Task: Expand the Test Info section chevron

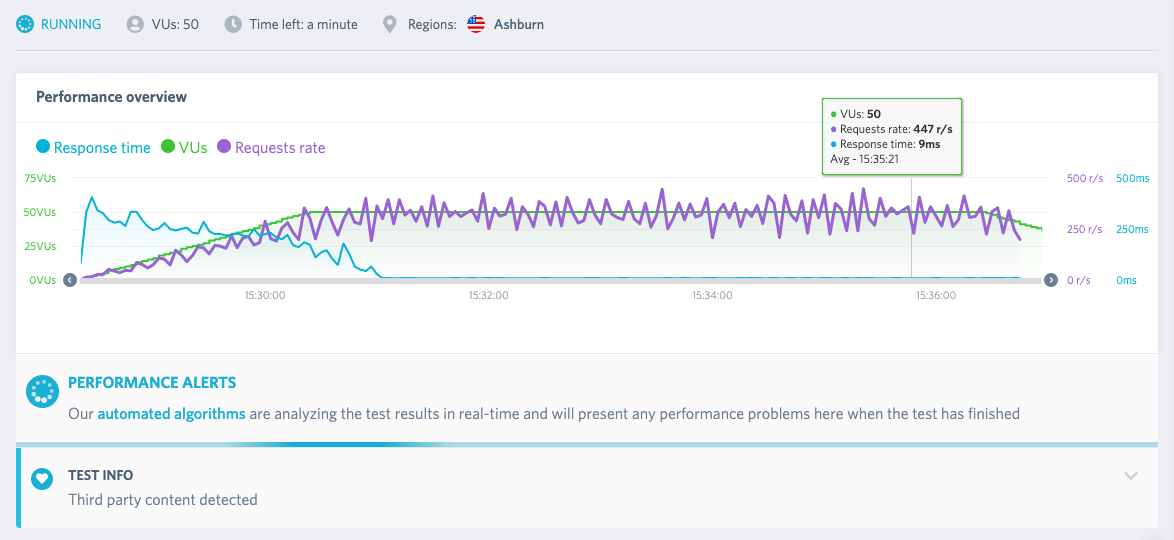Action: [1131, 476]
